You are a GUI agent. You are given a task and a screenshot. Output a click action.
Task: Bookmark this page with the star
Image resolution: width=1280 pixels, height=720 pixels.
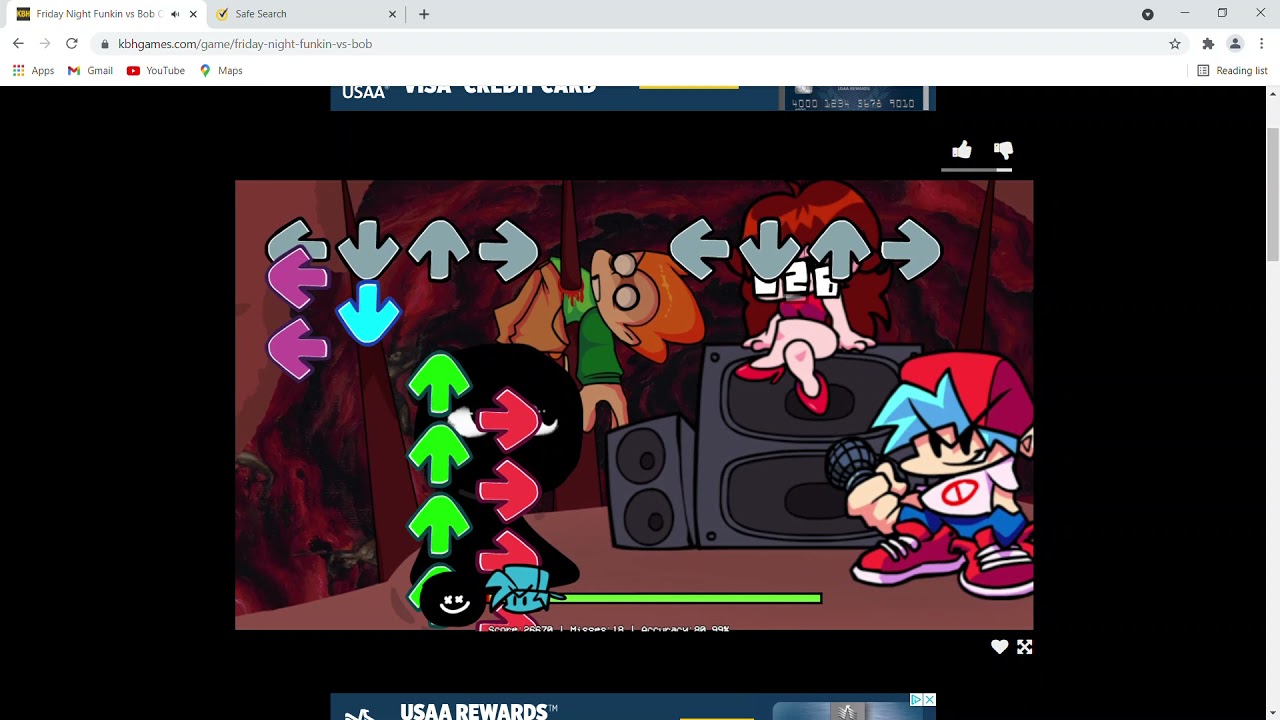pyautogui.click(x=1175, y=44)
